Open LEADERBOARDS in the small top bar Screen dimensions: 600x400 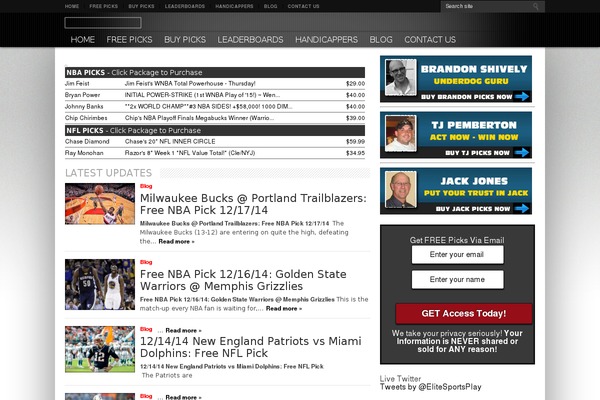click(x=185, y=6)
